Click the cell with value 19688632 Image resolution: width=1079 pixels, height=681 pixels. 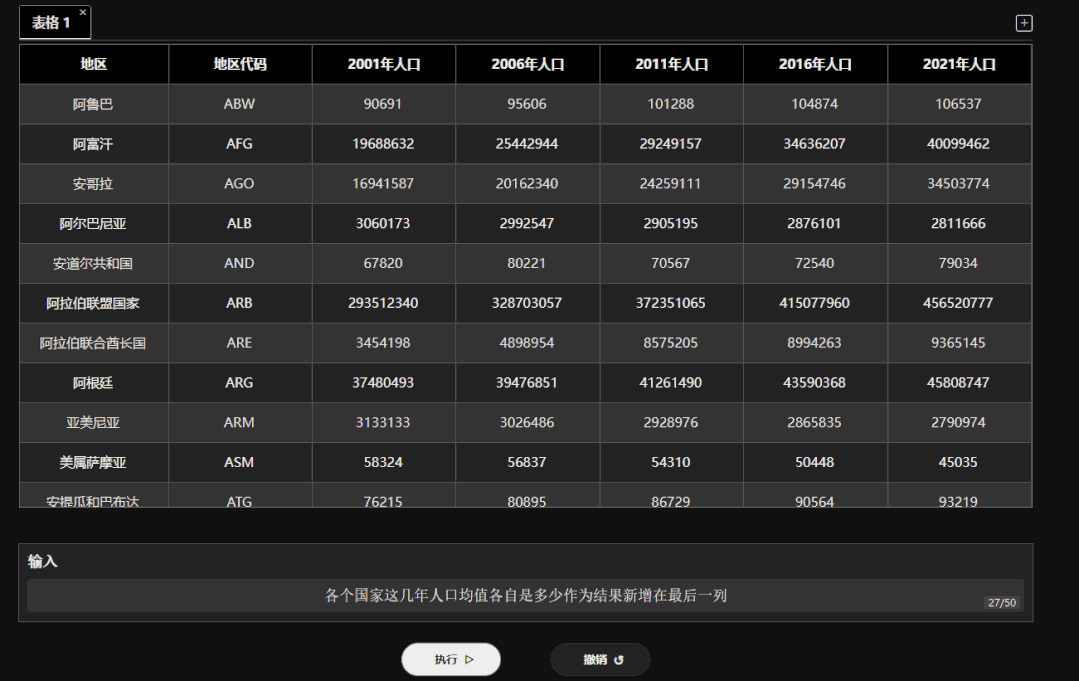pos(384,144)
